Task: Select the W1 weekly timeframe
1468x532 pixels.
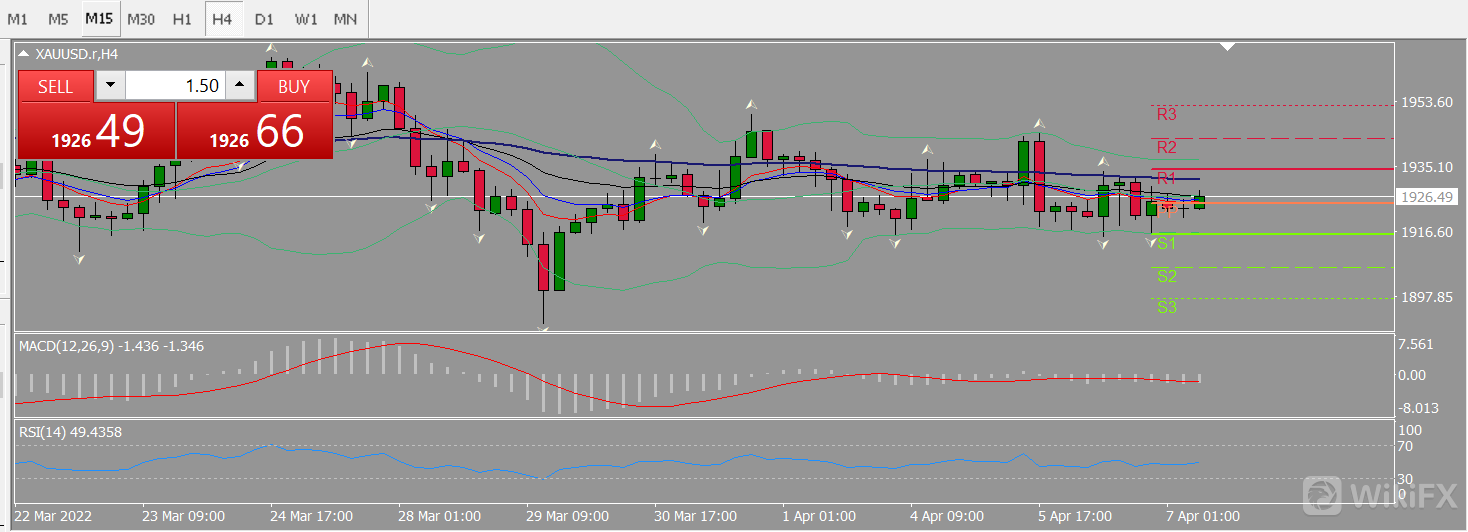Action: [306, 18]
